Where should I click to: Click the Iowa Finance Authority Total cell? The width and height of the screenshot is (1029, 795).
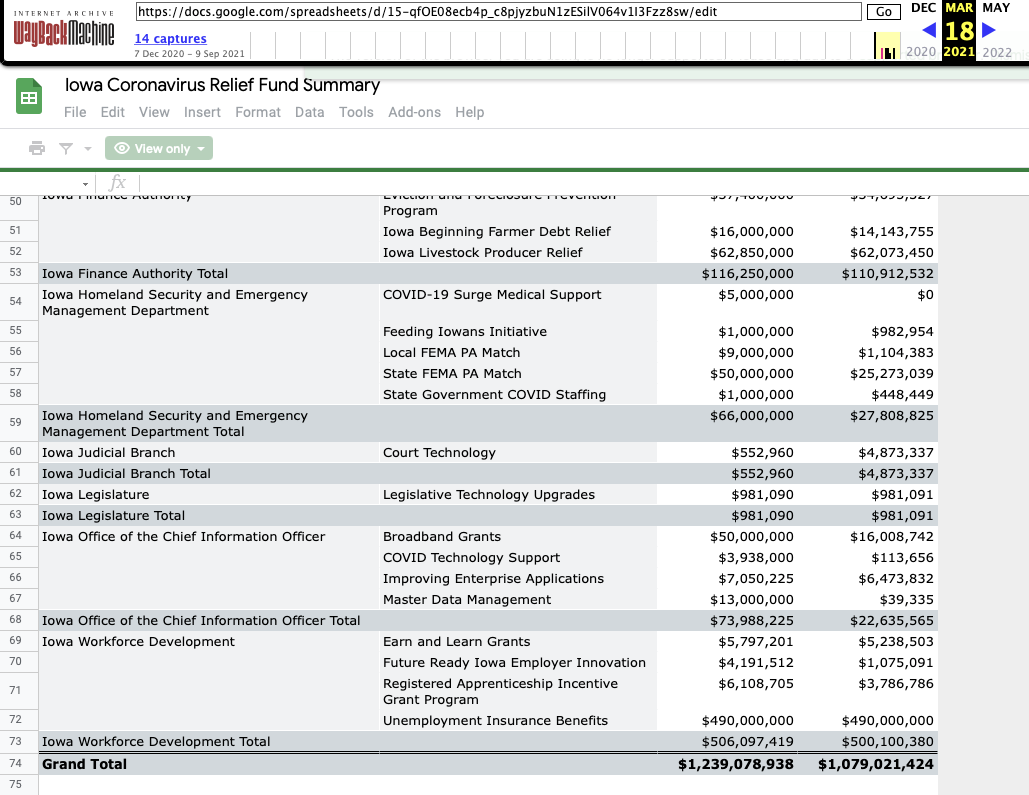point(209,273)
